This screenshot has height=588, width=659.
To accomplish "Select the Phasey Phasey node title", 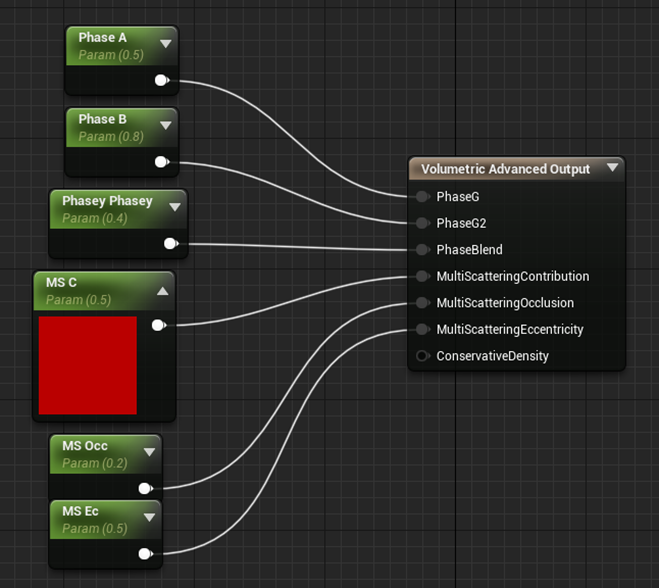I will click(107, 201).
